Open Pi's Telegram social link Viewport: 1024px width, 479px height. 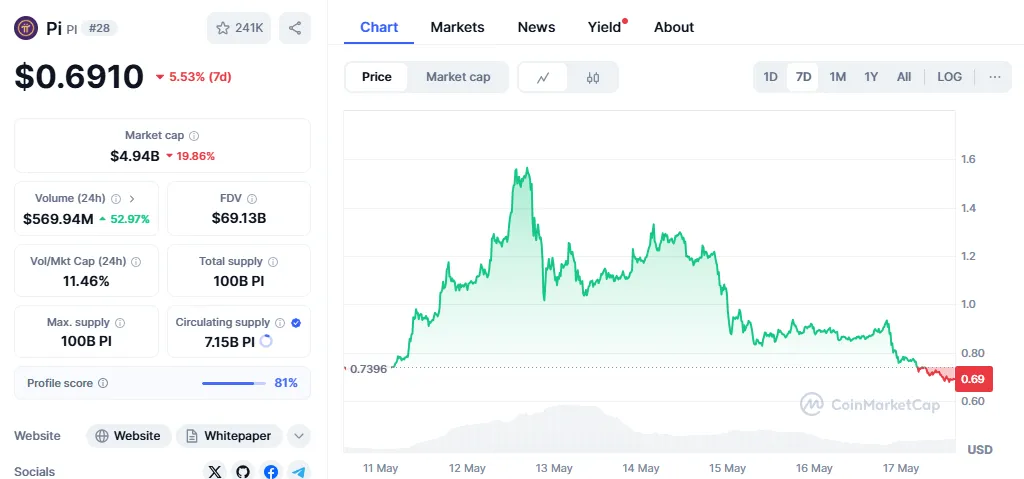pyautogui.click(x=298, y=471)
